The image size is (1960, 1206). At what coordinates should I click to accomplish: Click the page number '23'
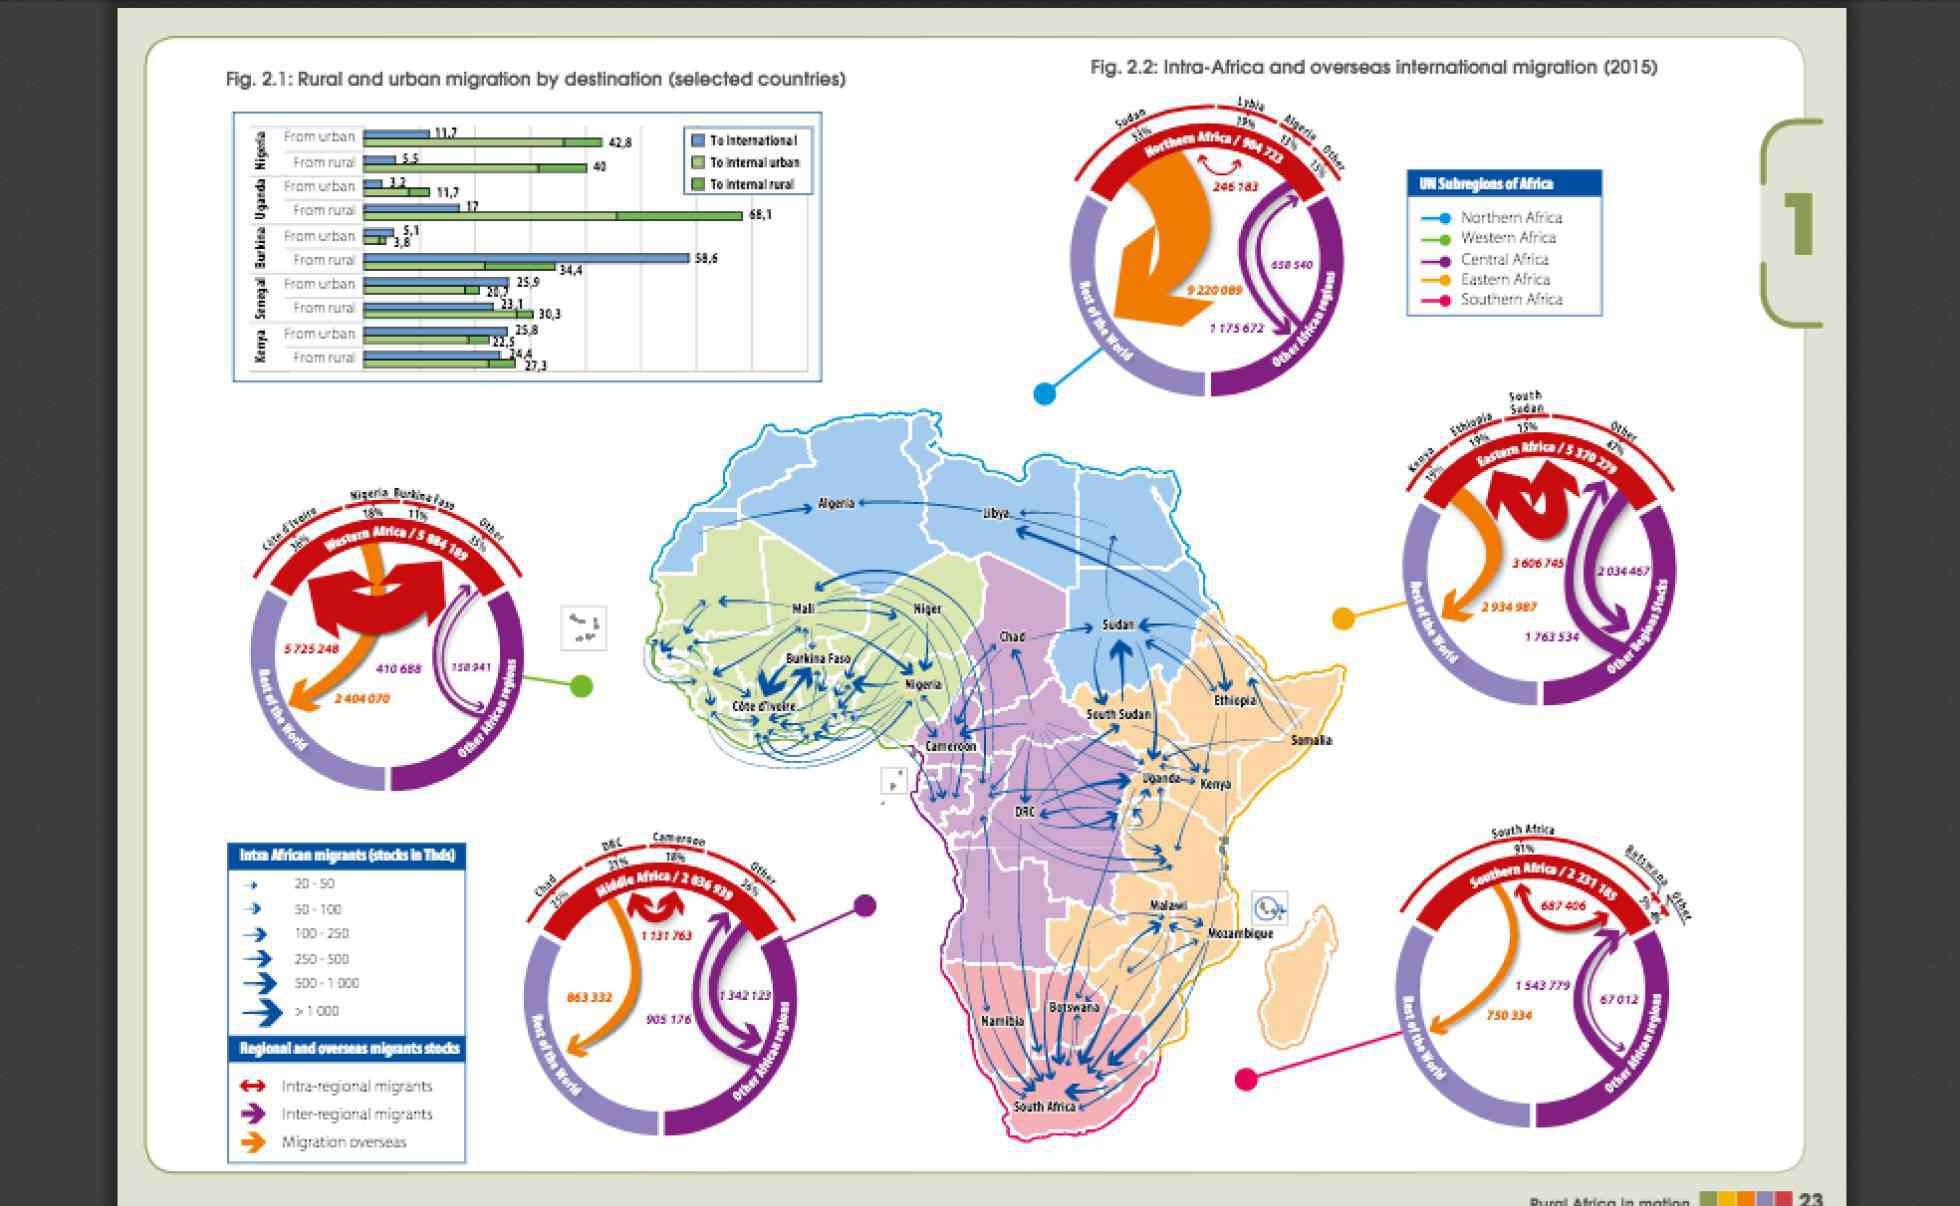point(1810,1198)
